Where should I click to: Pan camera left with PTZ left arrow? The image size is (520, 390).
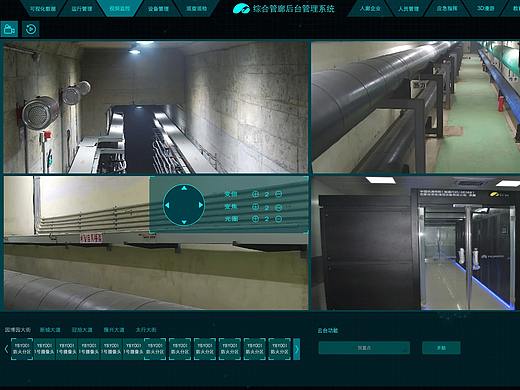coord(167,205)
